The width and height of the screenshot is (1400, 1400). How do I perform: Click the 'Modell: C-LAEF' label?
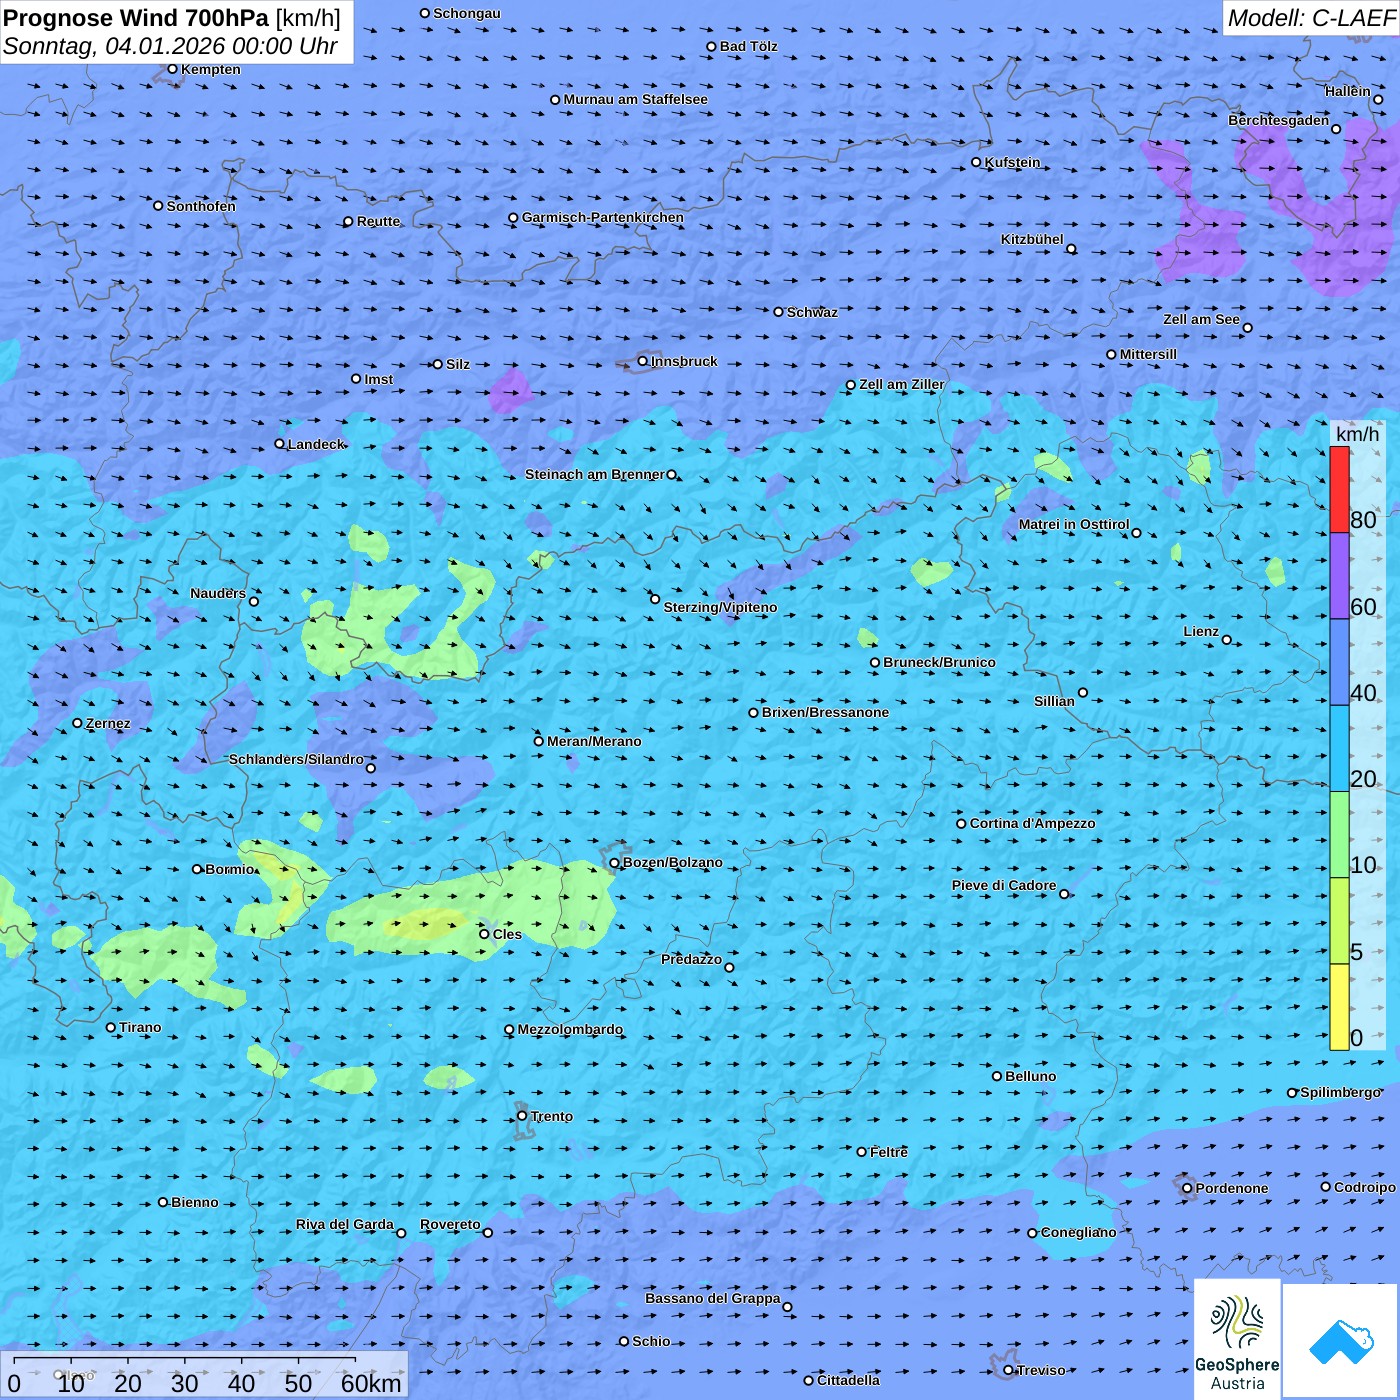pos(1311,18)
